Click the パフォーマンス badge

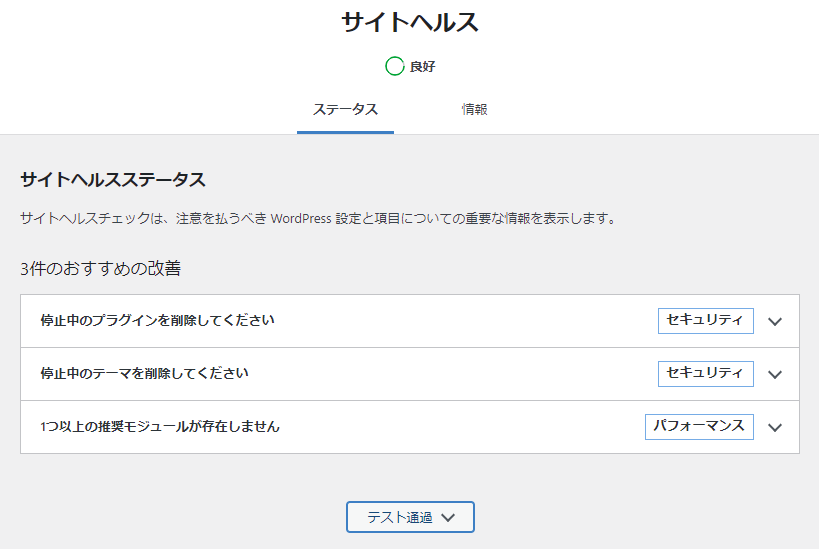point(699,427)
